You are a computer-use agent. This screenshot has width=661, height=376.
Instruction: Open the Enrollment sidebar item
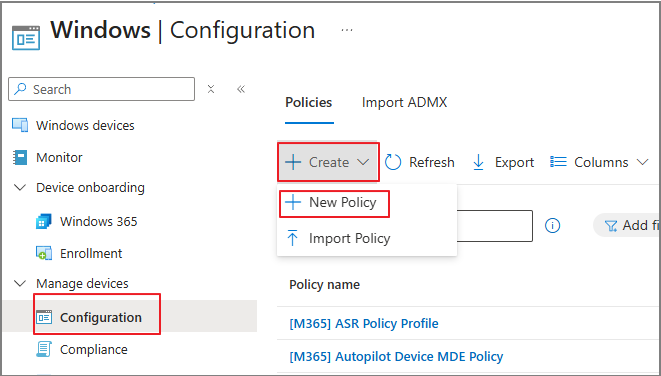pyautogui.click(x=79, y=253)
